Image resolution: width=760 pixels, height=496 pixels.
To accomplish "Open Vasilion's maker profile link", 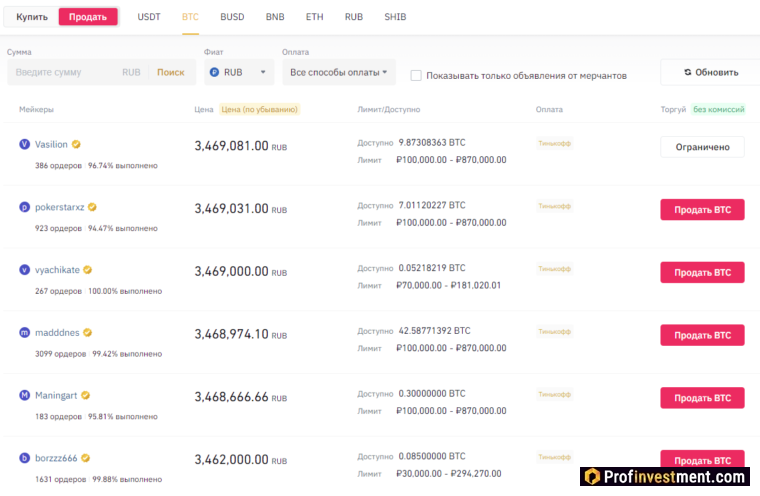I will click(x=51, y=144).
